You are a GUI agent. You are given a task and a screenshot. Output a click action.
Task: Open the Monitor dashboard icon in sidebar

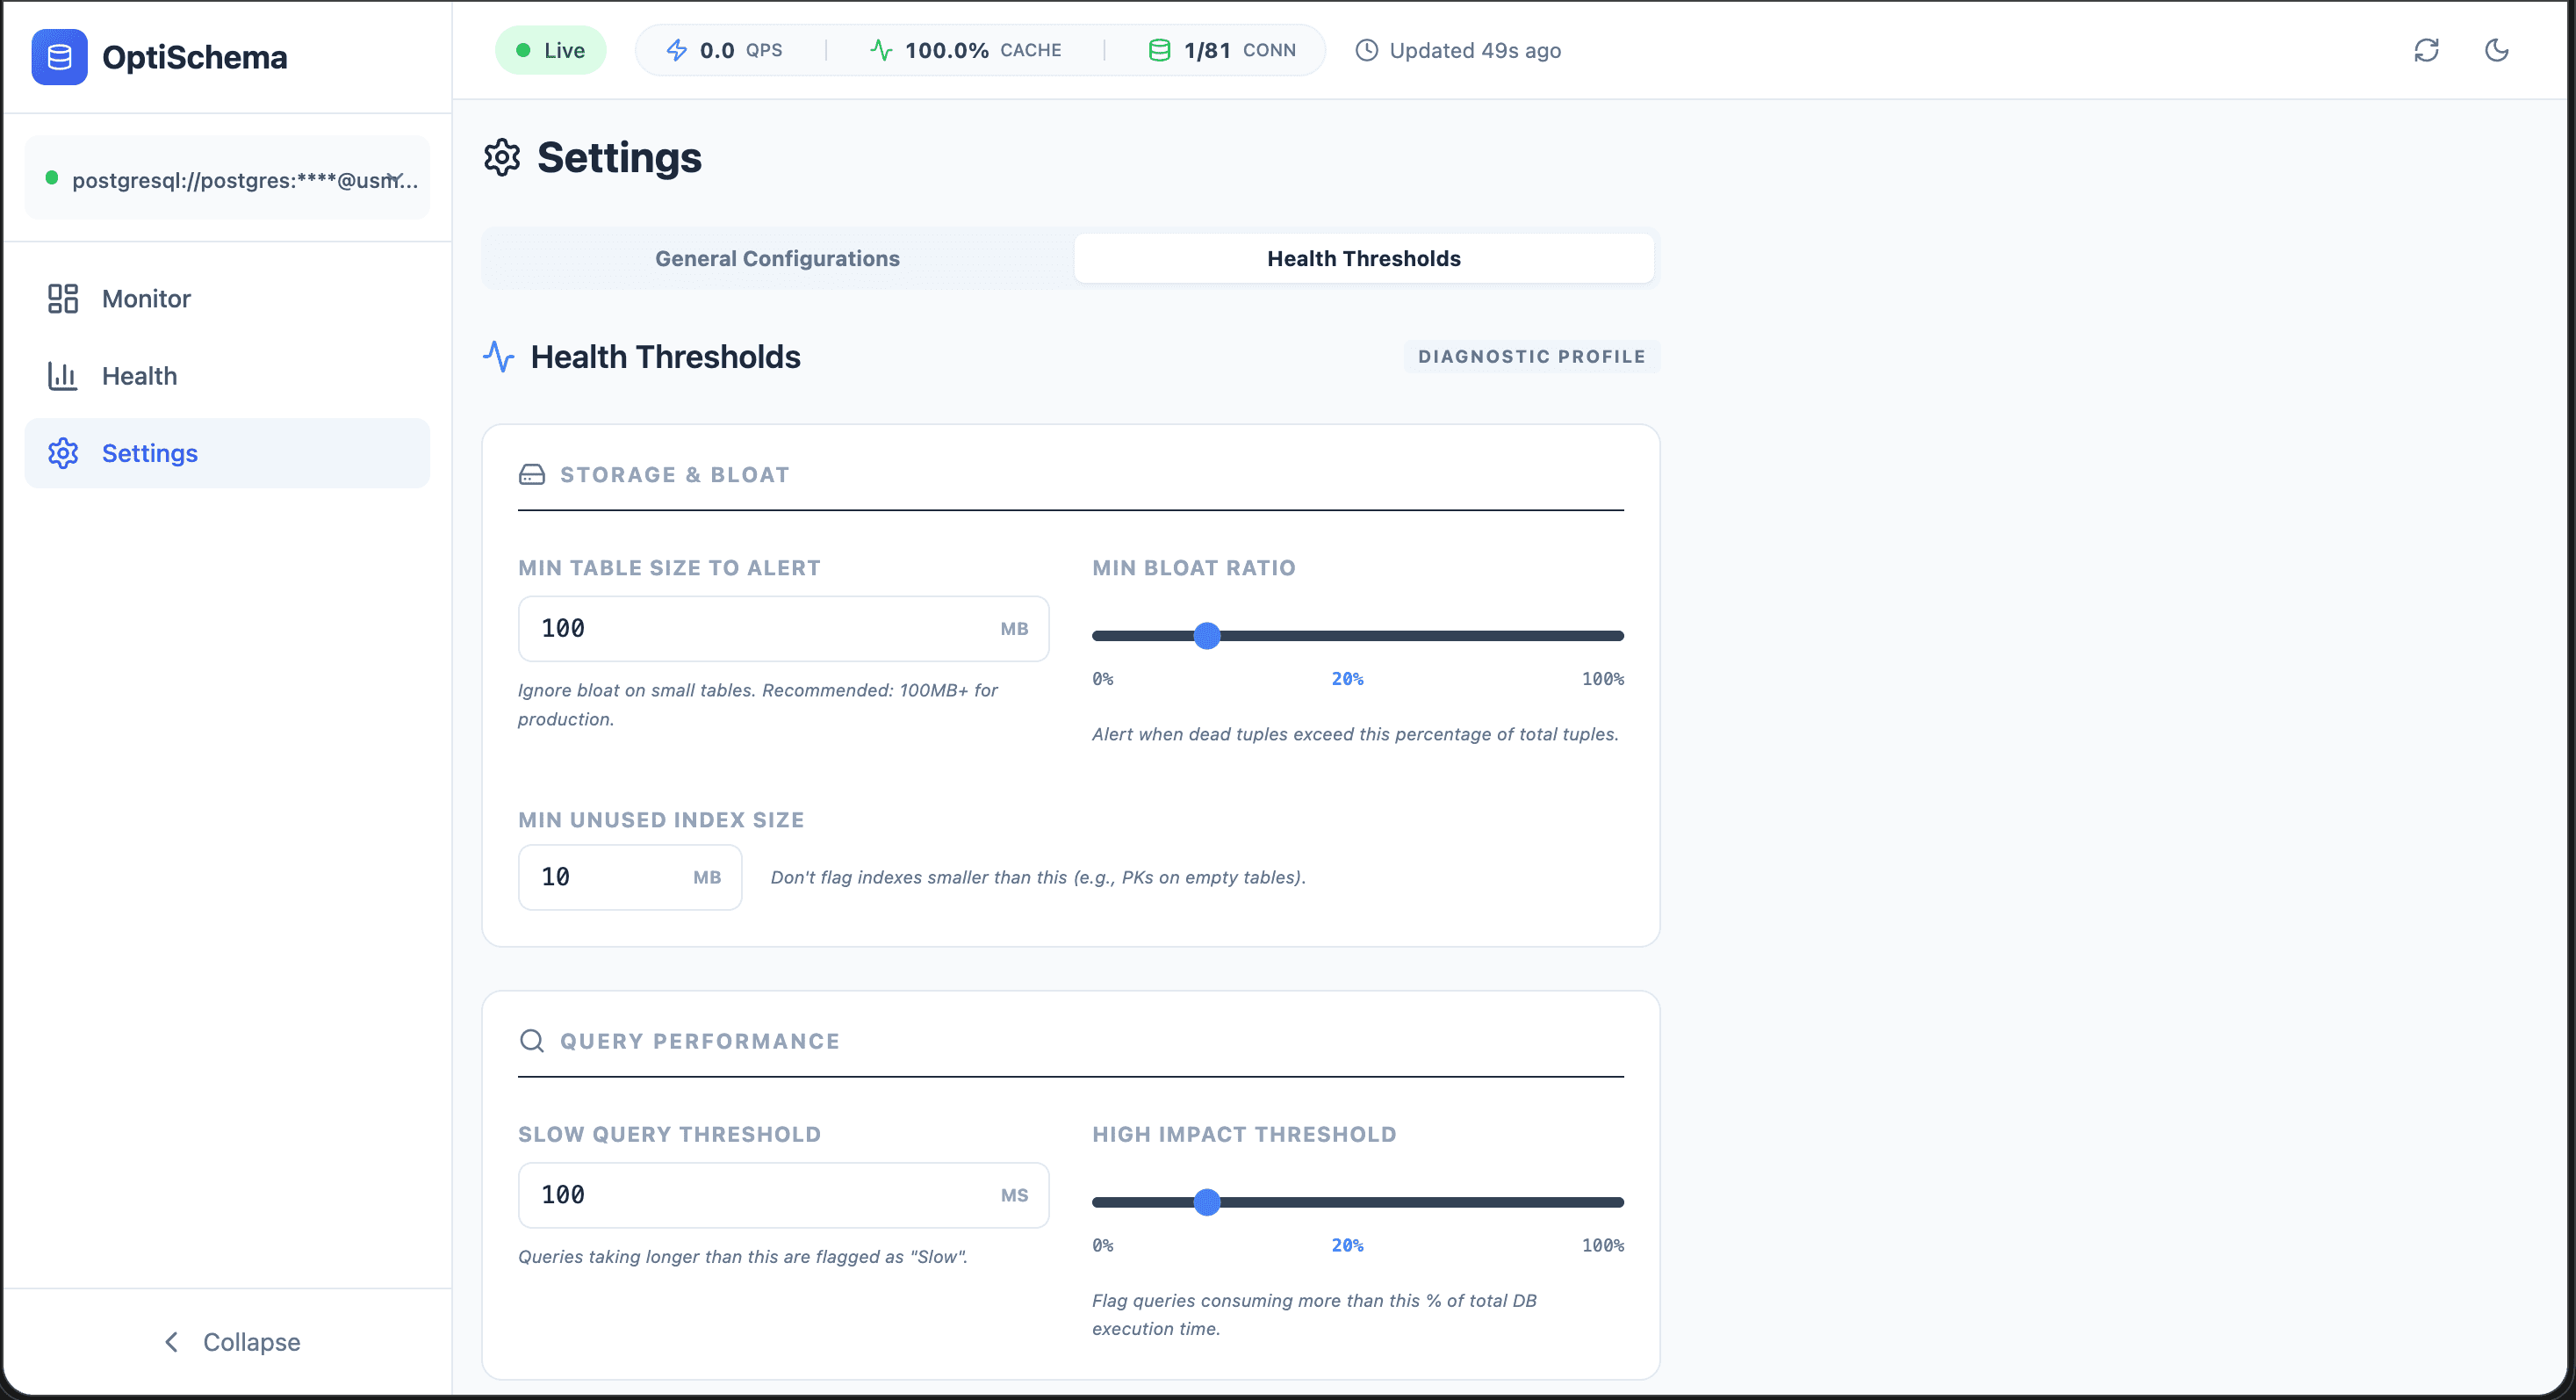tap(63, 298)
